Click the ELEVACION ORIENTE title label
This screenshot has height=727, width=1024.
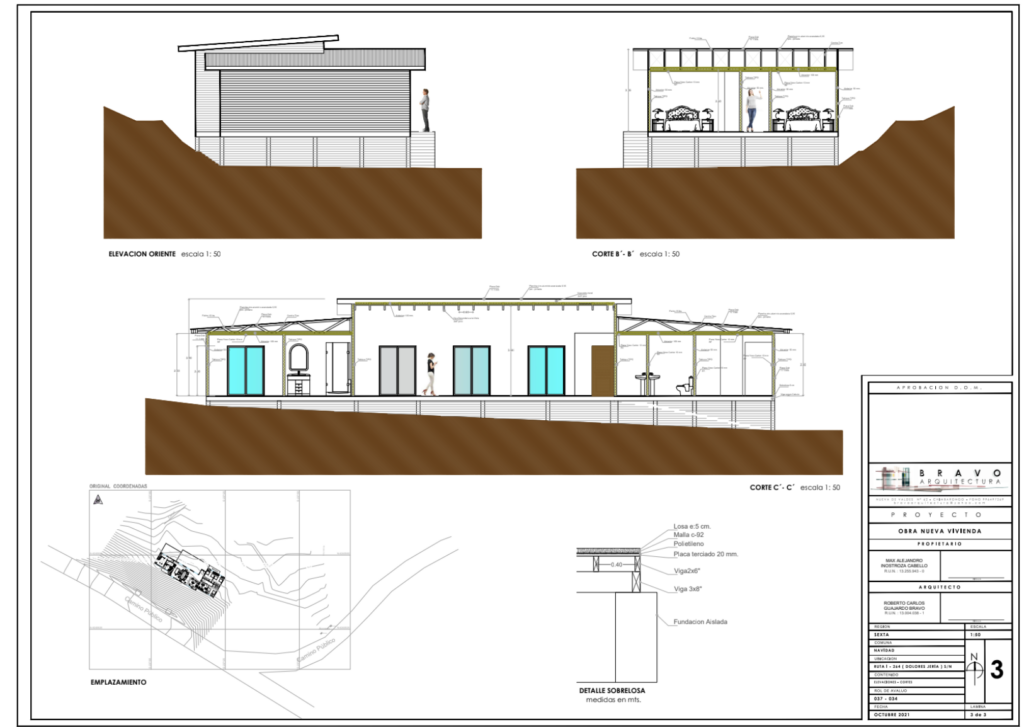coord(142,254)
